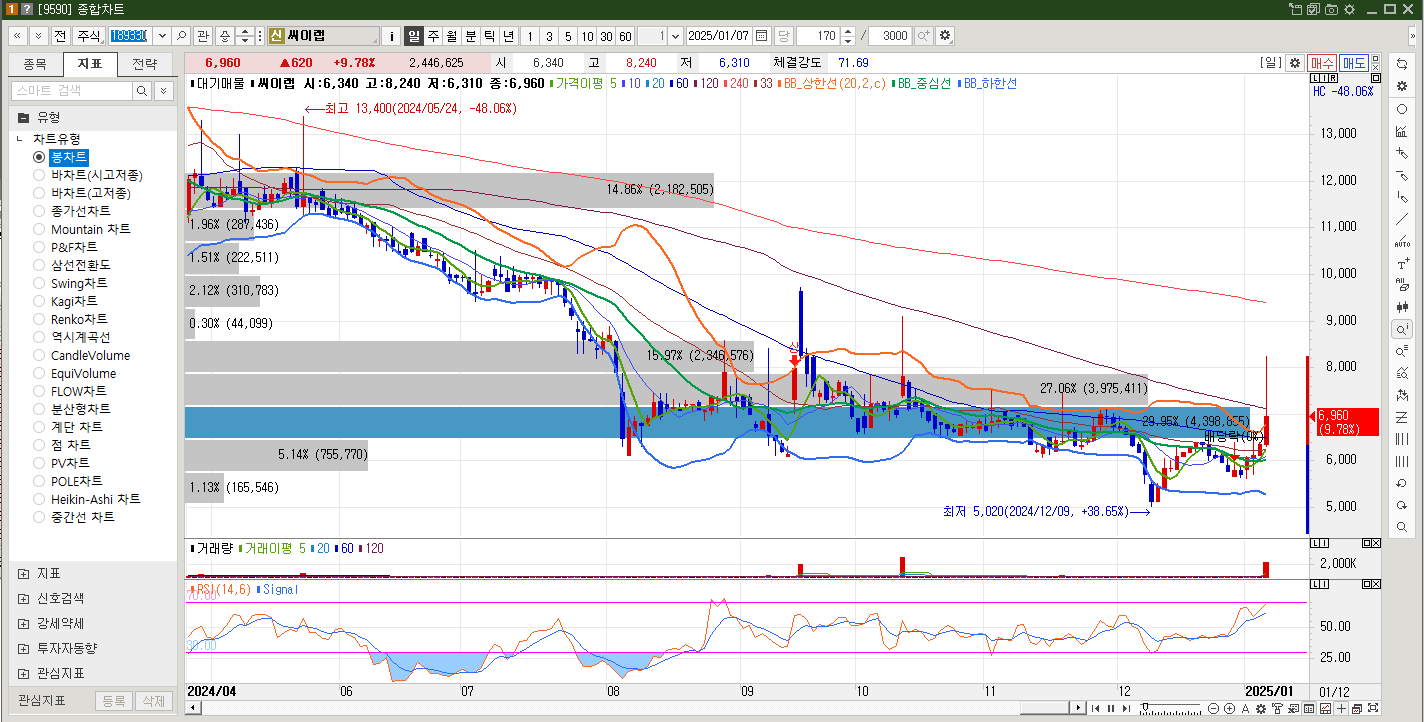Expand the 지표 tree node

23,573
